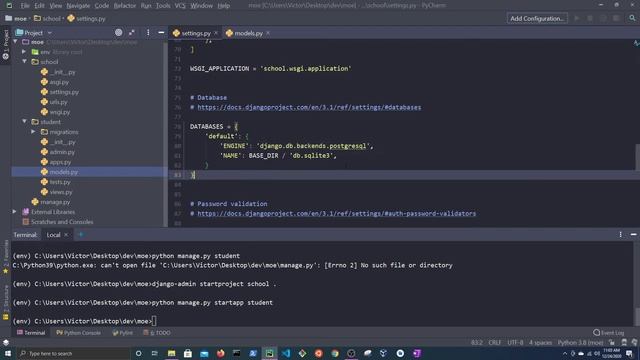Open 2: Favorites side strip button
Screen dimensions: 640x360
6,258
